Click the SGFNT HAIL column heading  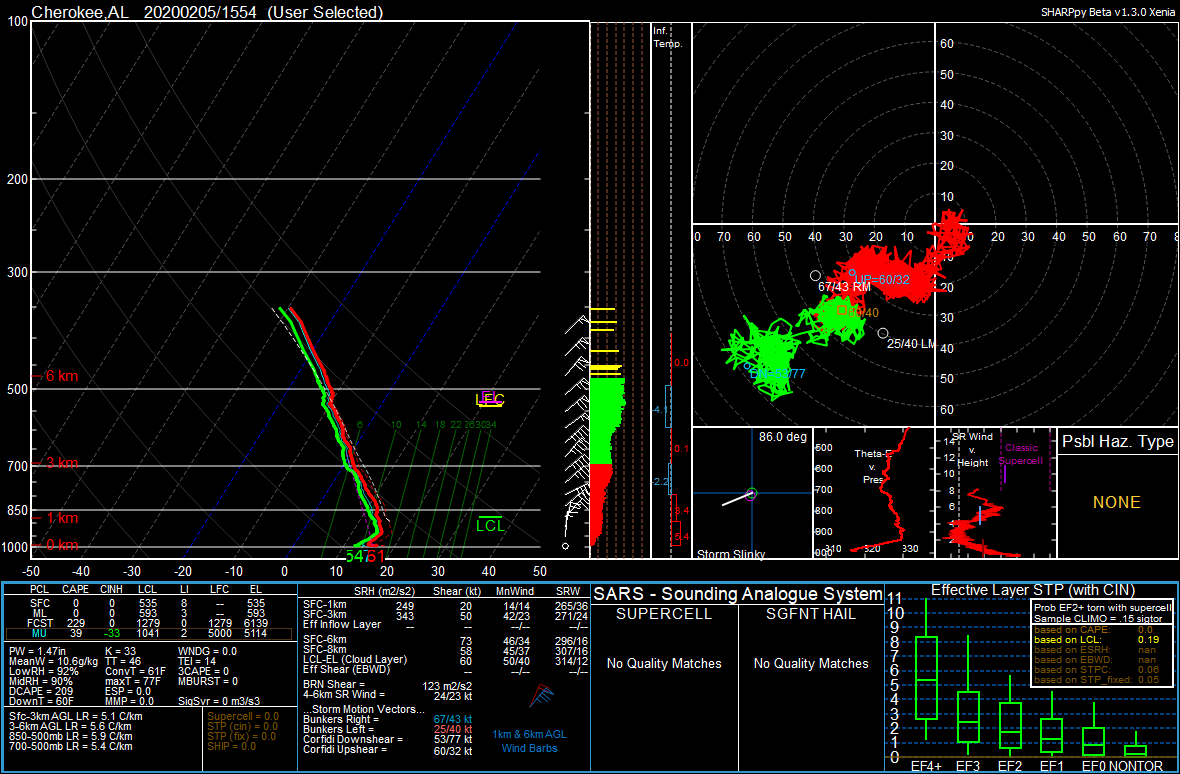coord(810,614)
